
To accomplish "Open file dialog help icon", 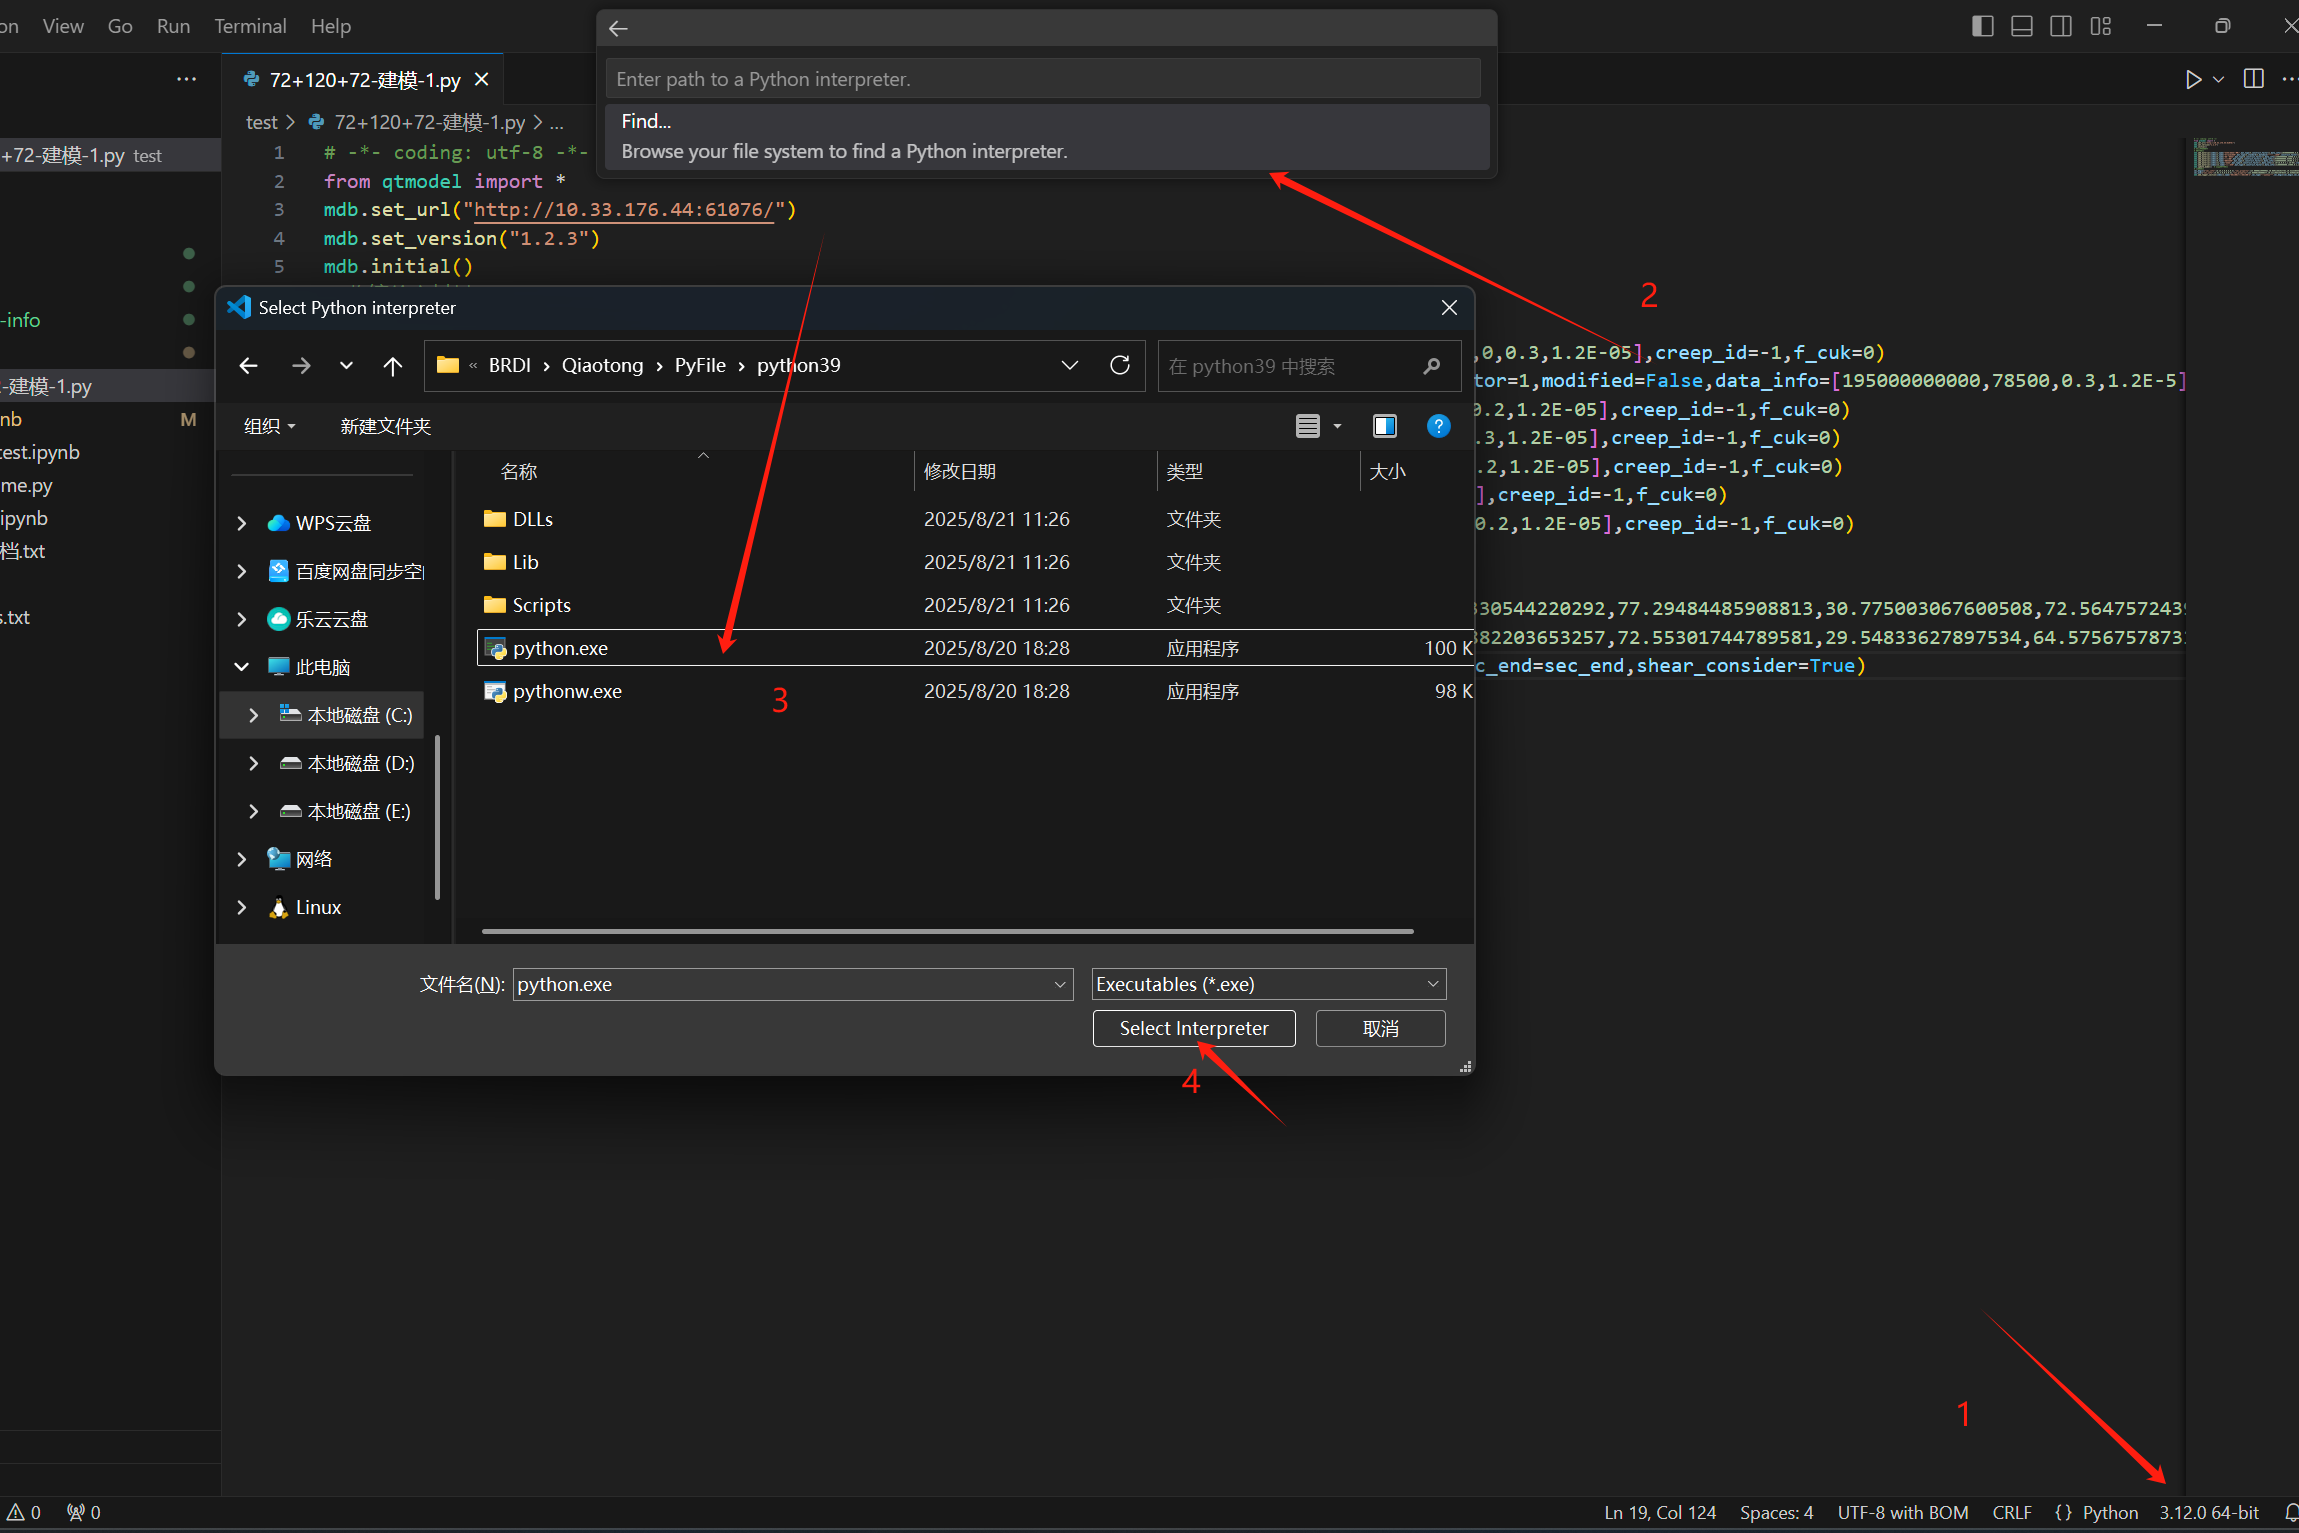I will tap(1438, 426).
